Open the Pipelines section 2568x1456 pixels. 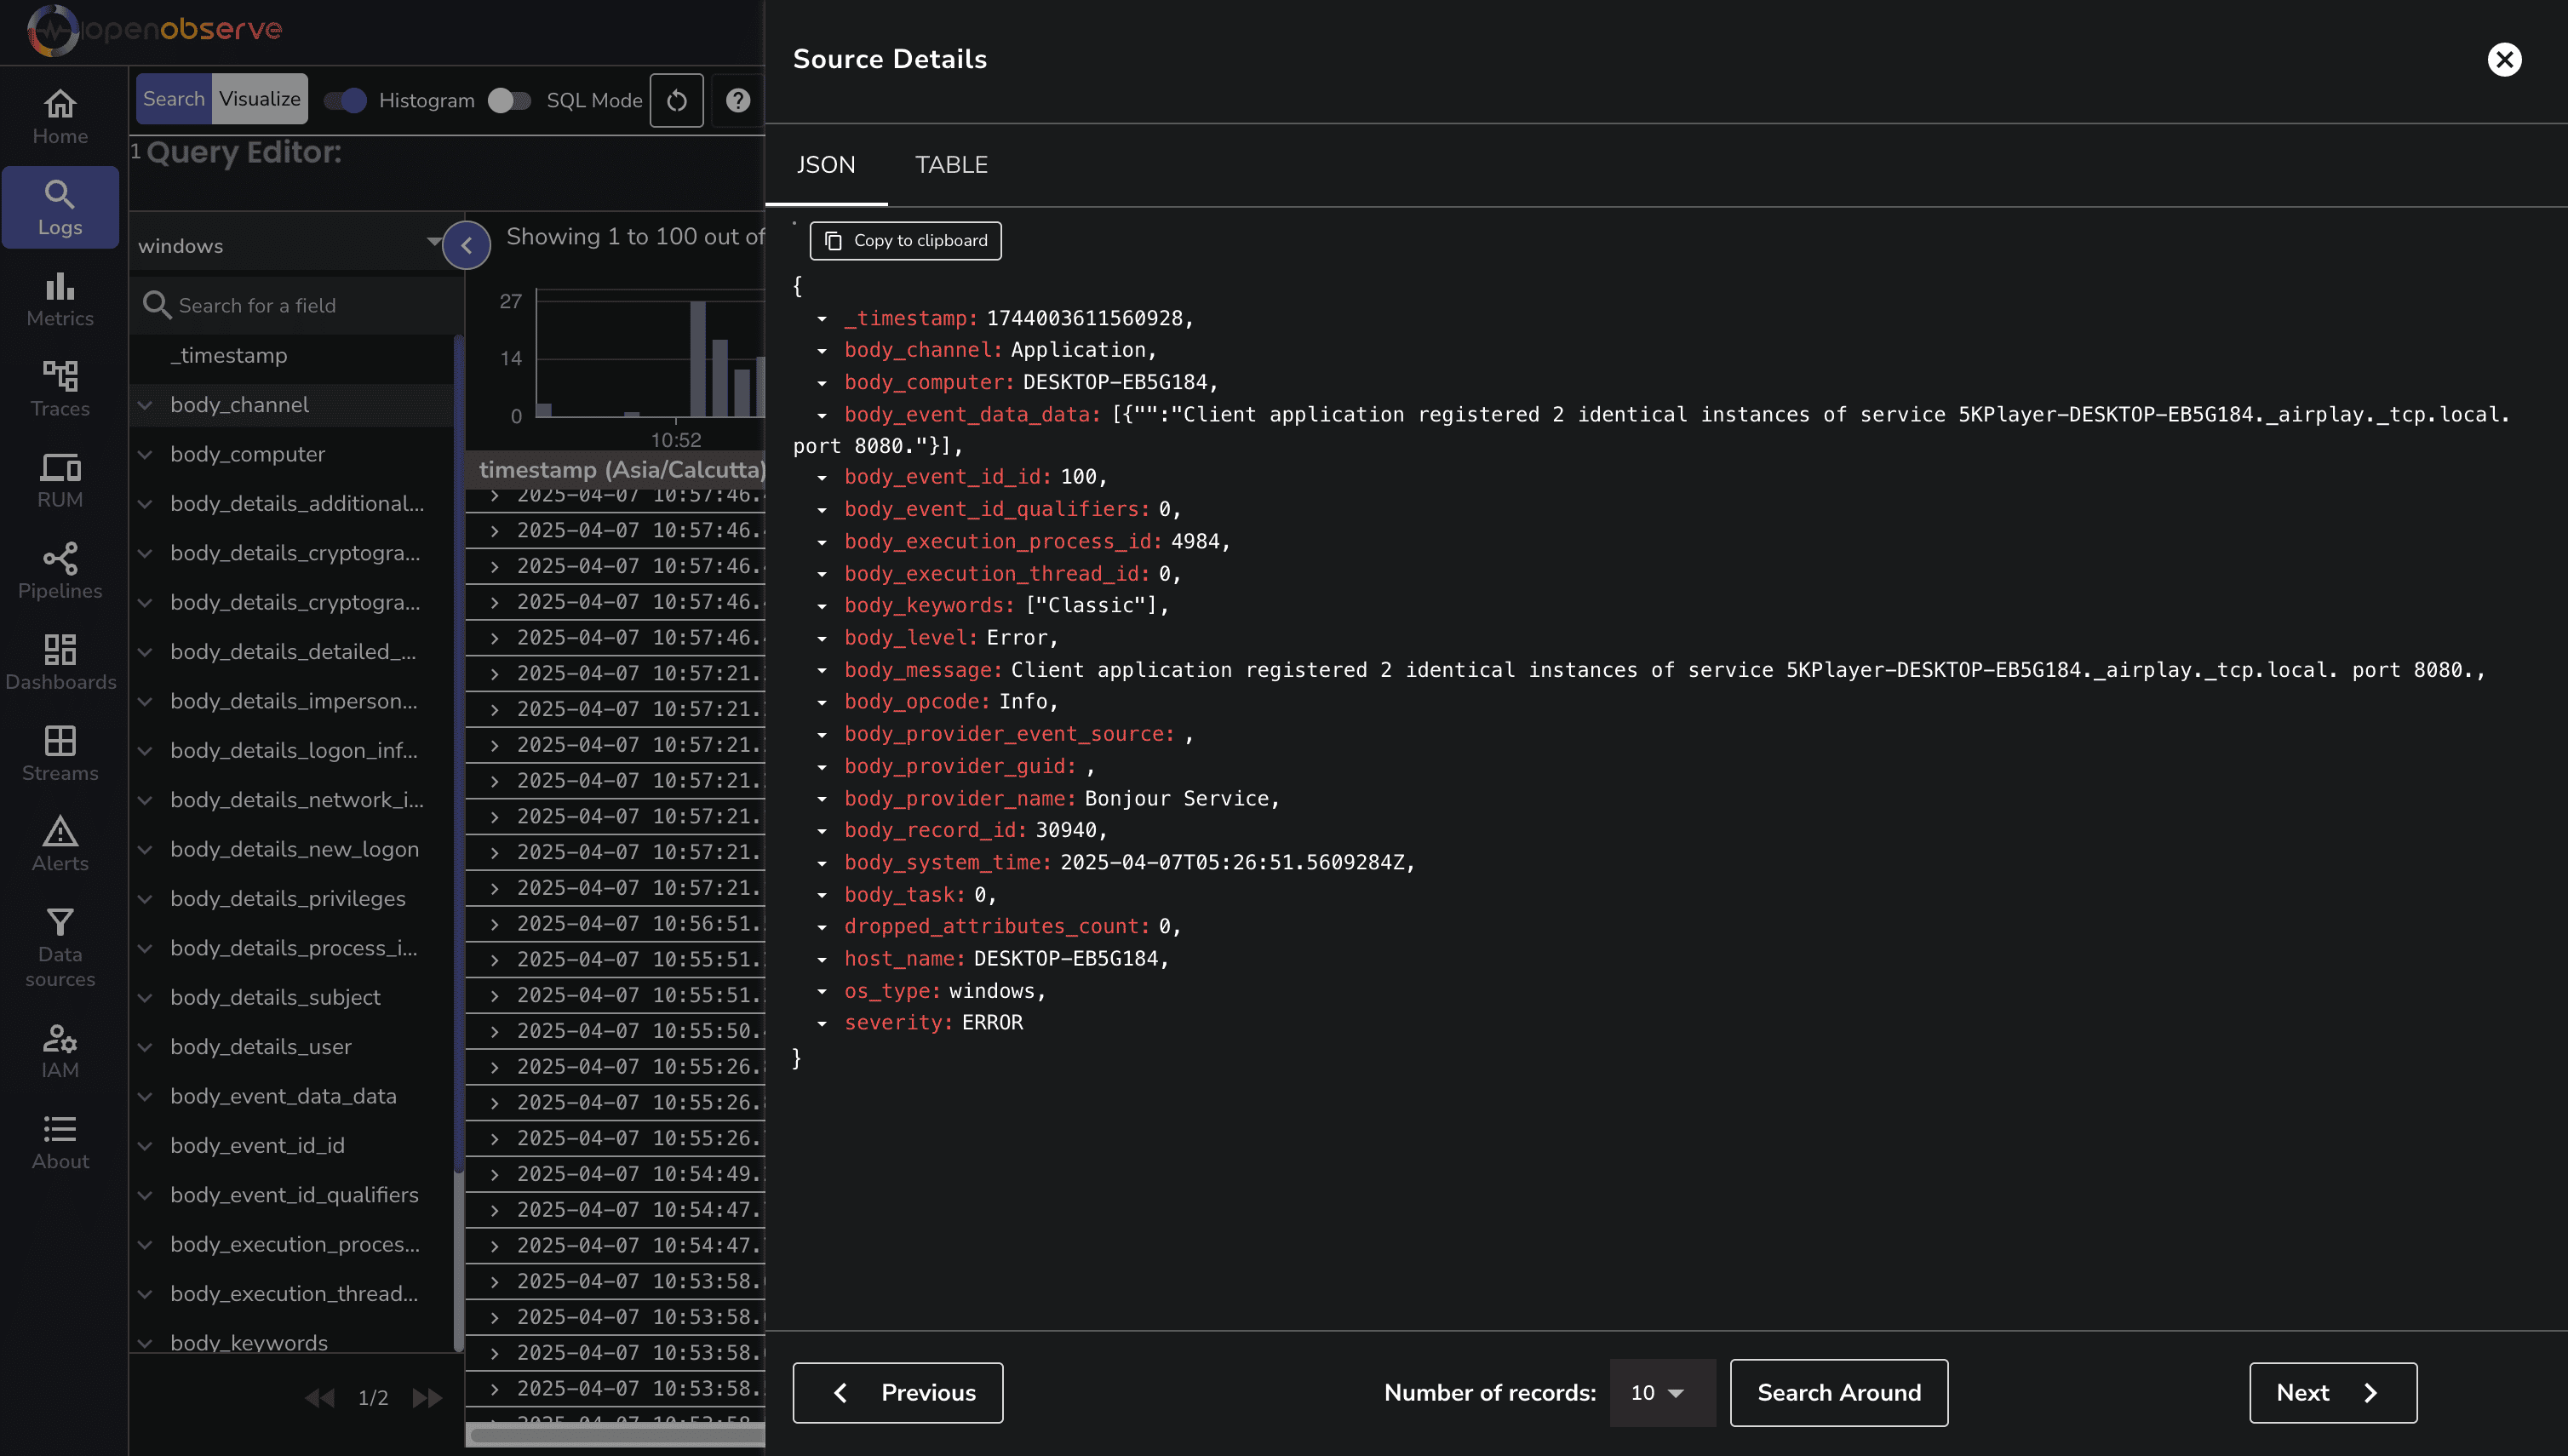pos(60,571)
